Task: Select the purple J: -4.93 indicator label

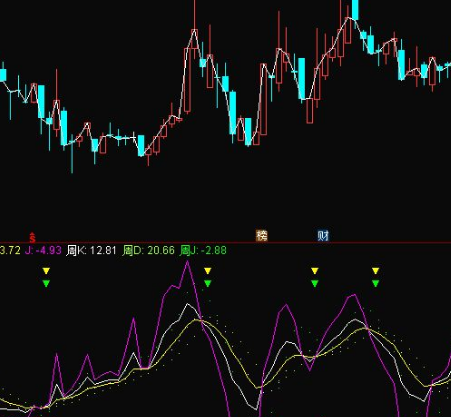Action: click(43, 250)
